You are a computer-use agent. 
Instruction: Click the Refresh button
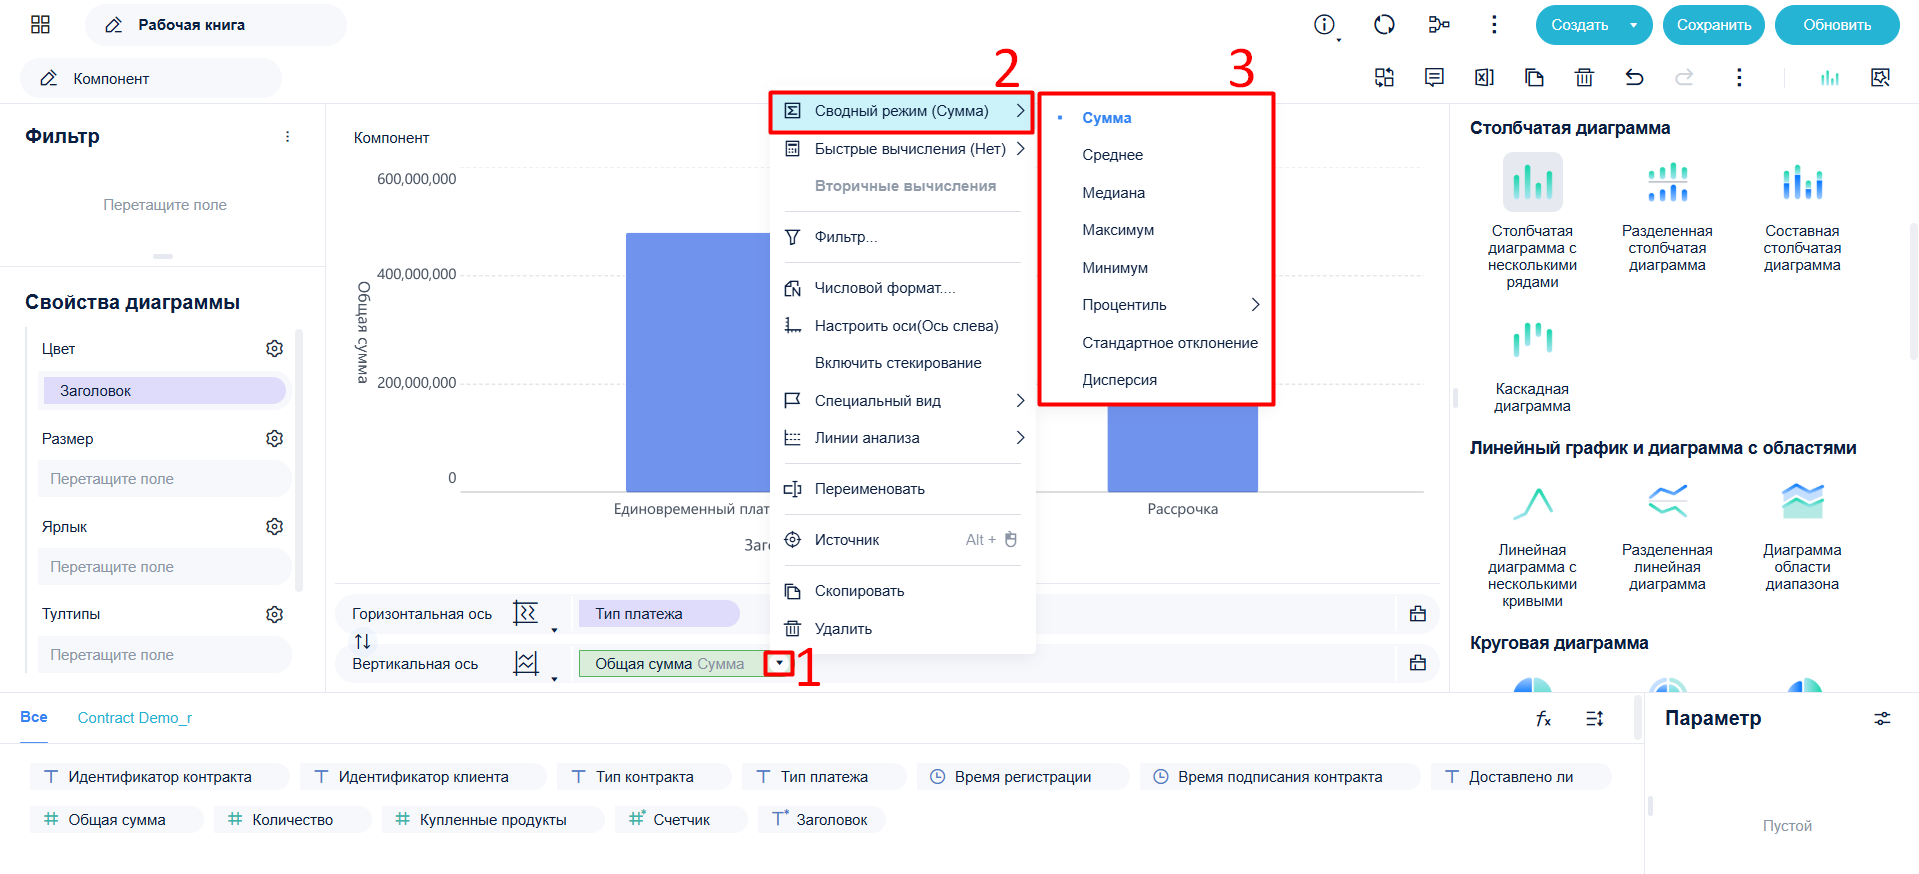(1837, 25)
